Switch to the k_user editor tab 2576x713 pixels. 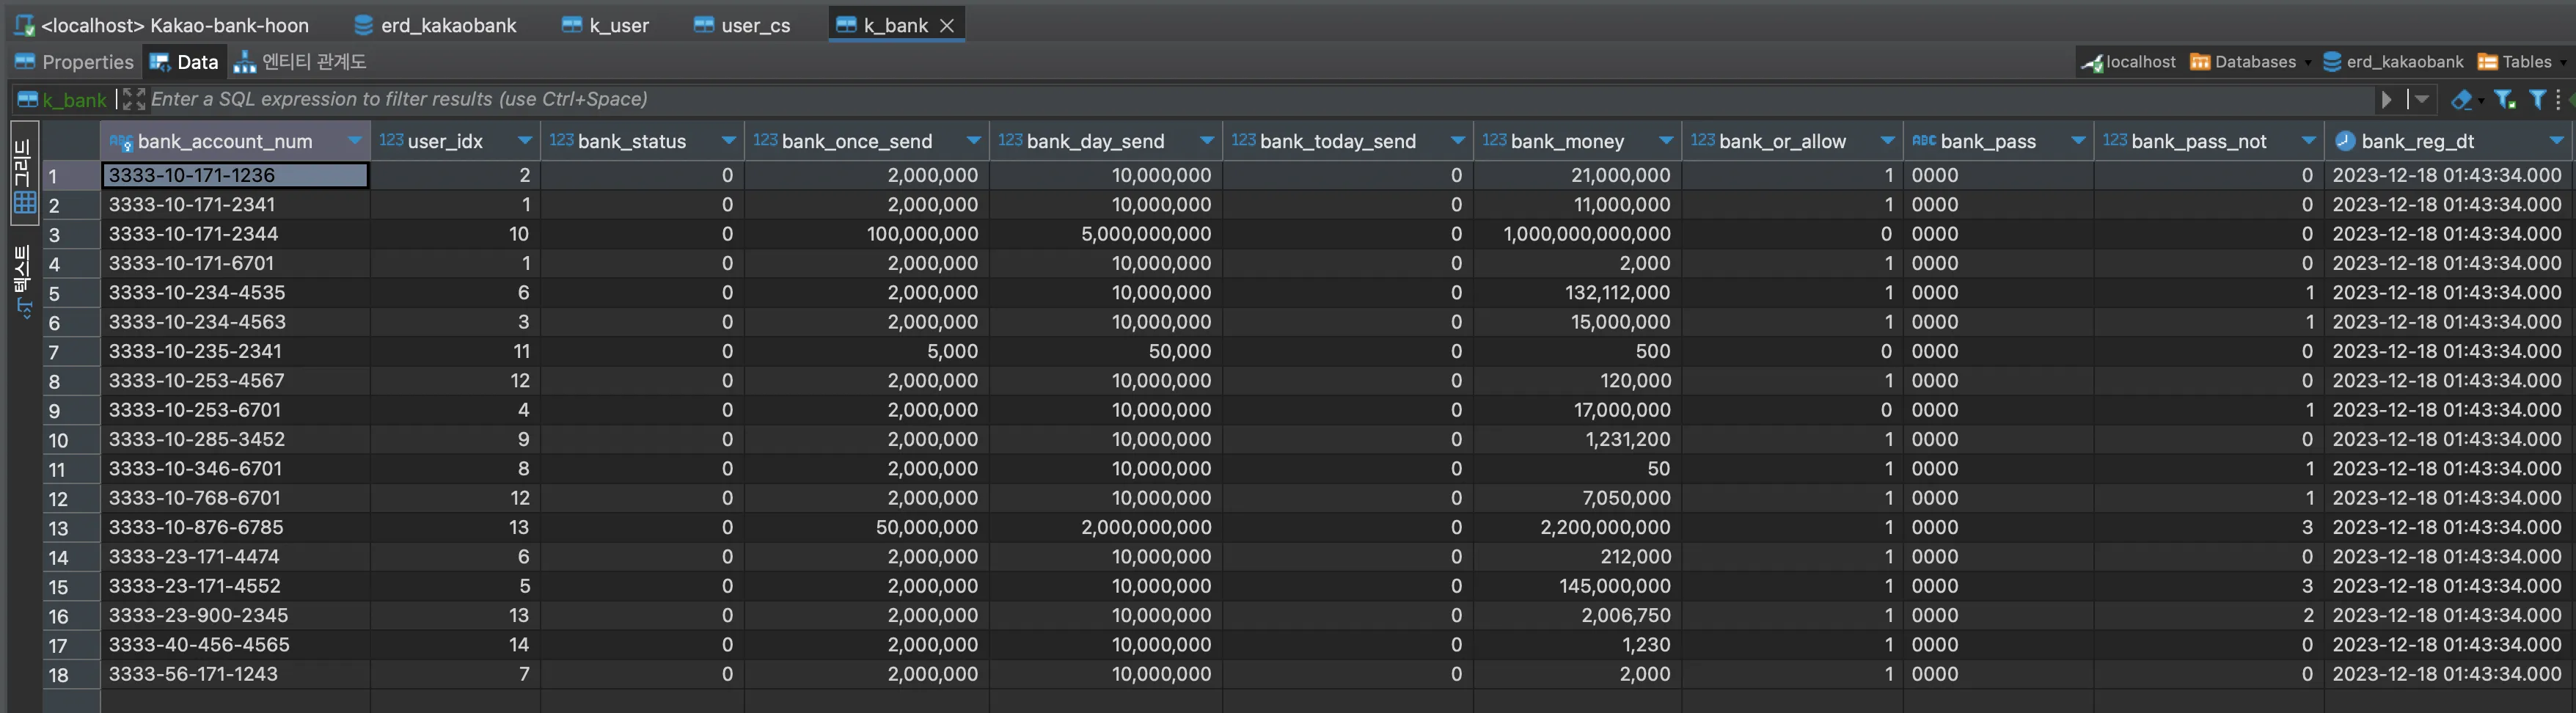point(606,25)
